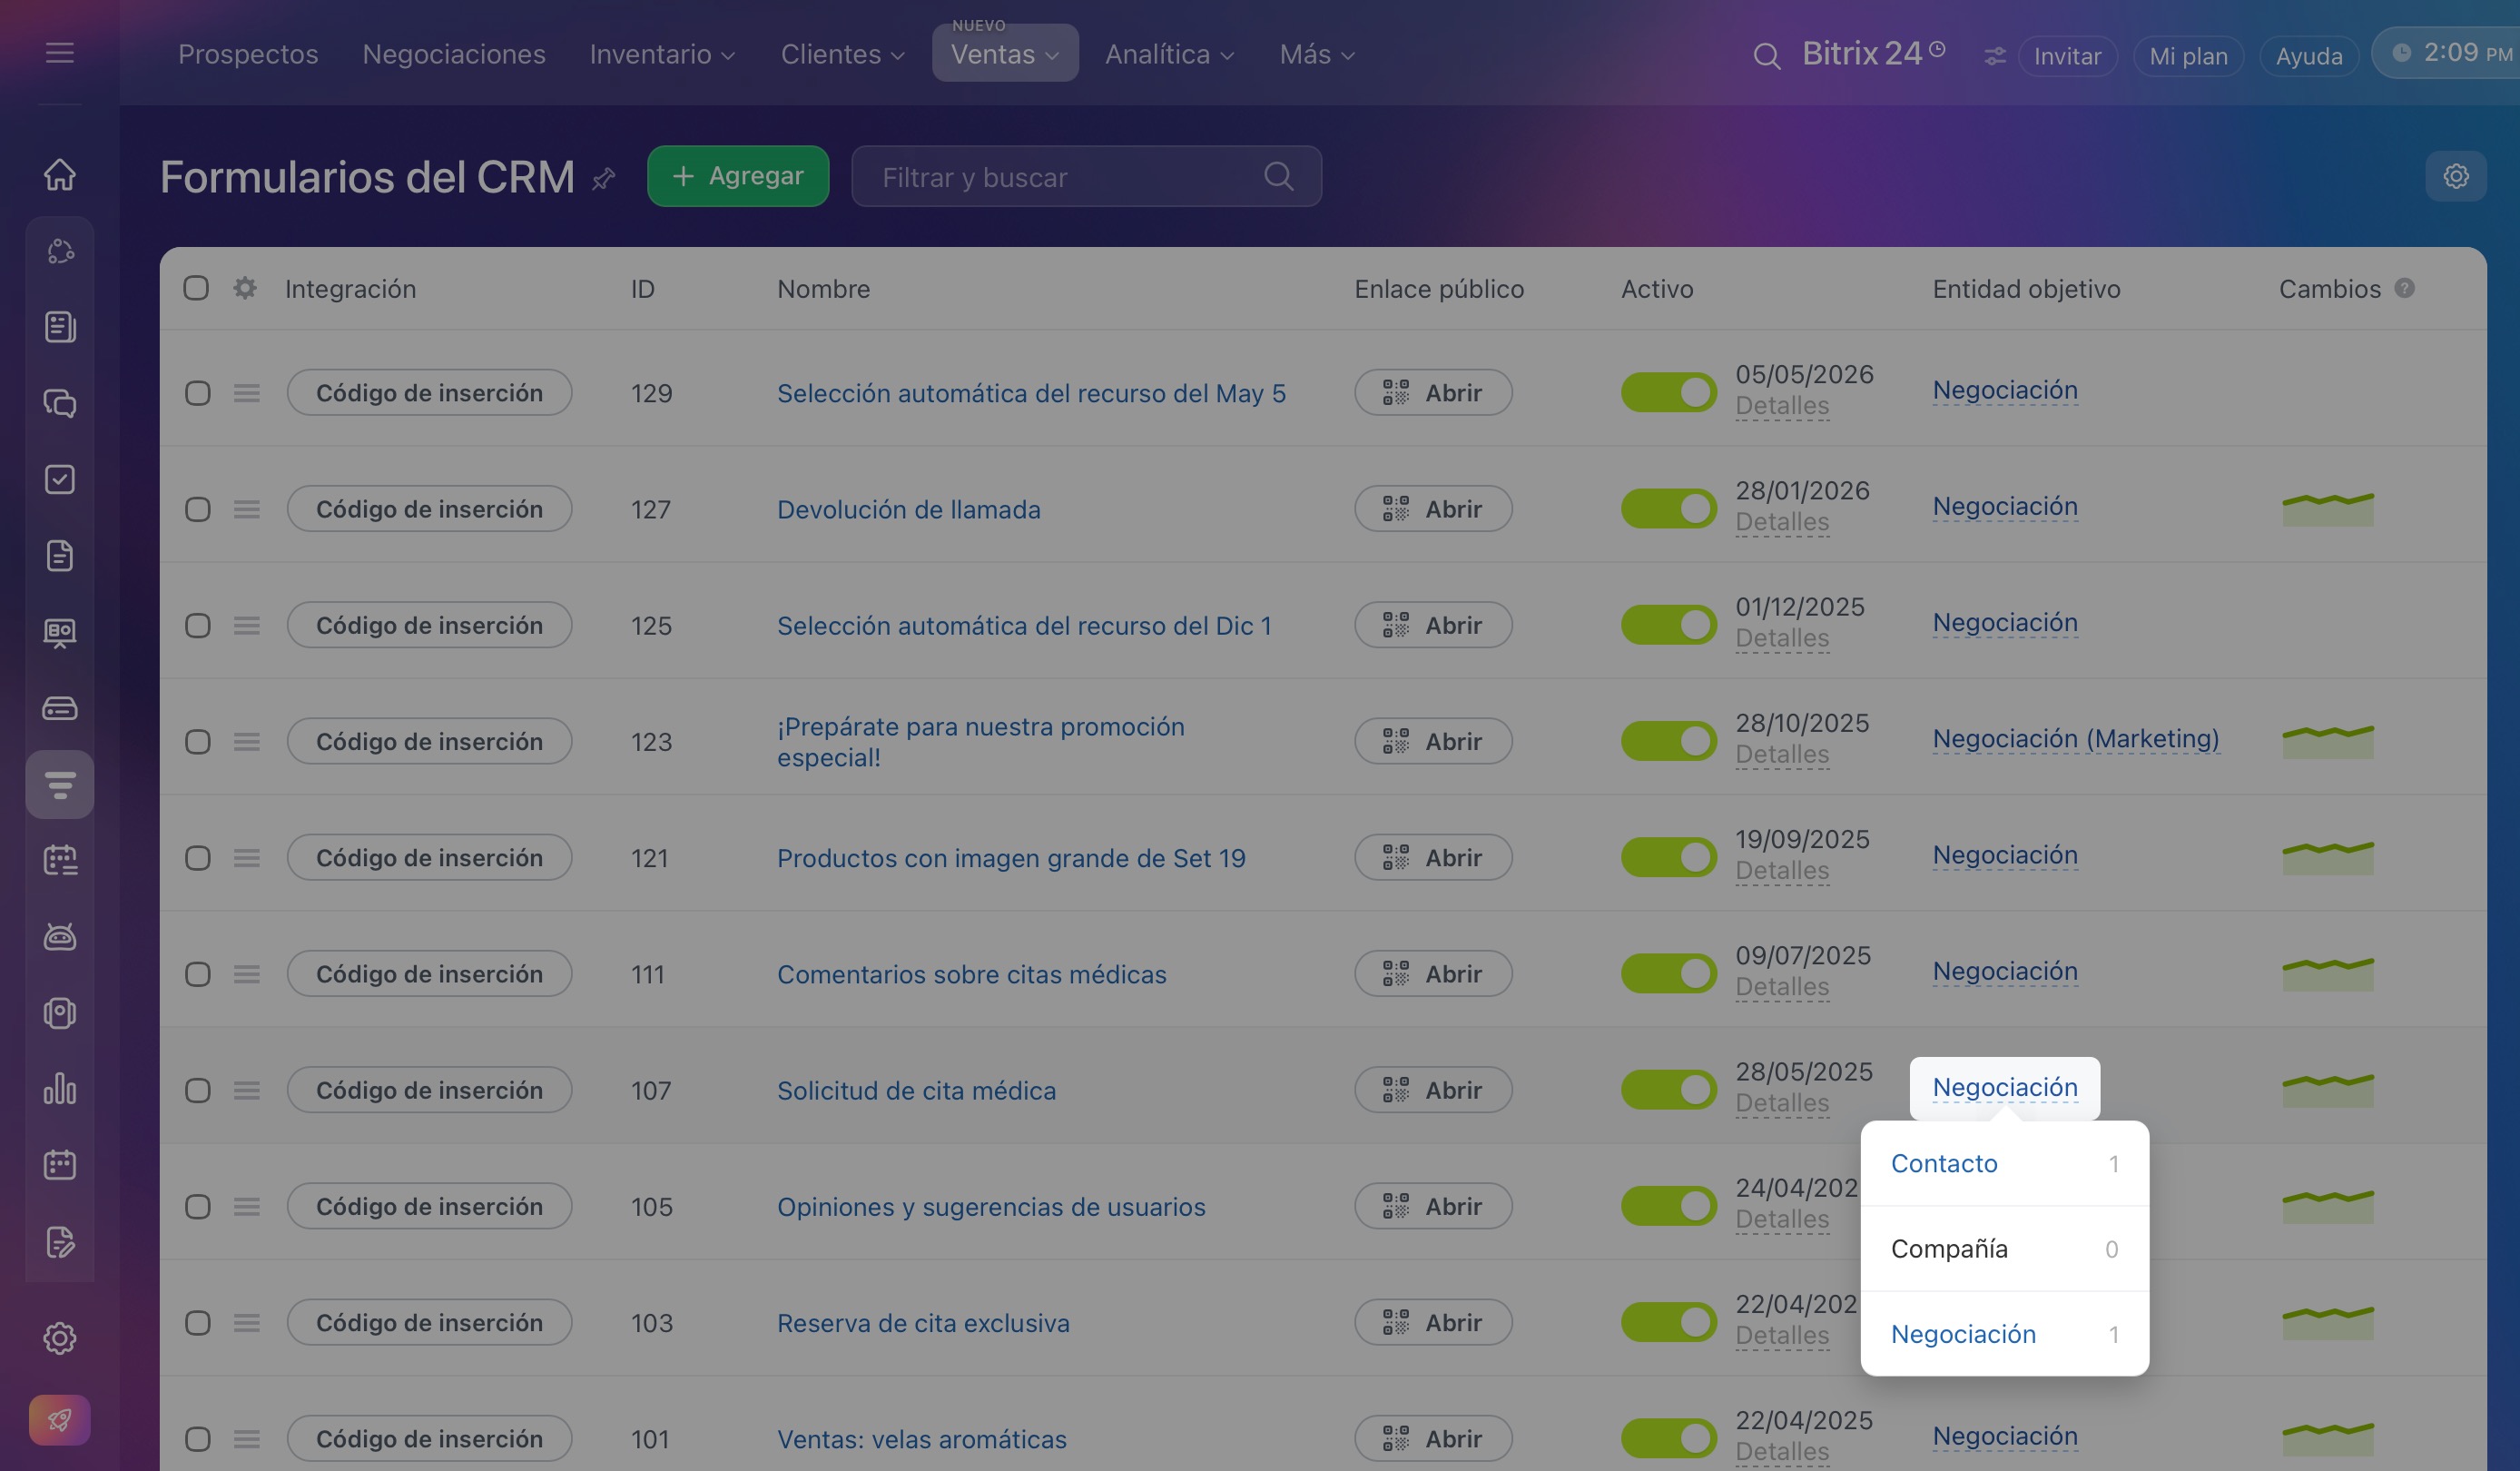Open row actions menu for form 123
The width and height of the screenshot is (2520, 1471).
coord(247,741)
